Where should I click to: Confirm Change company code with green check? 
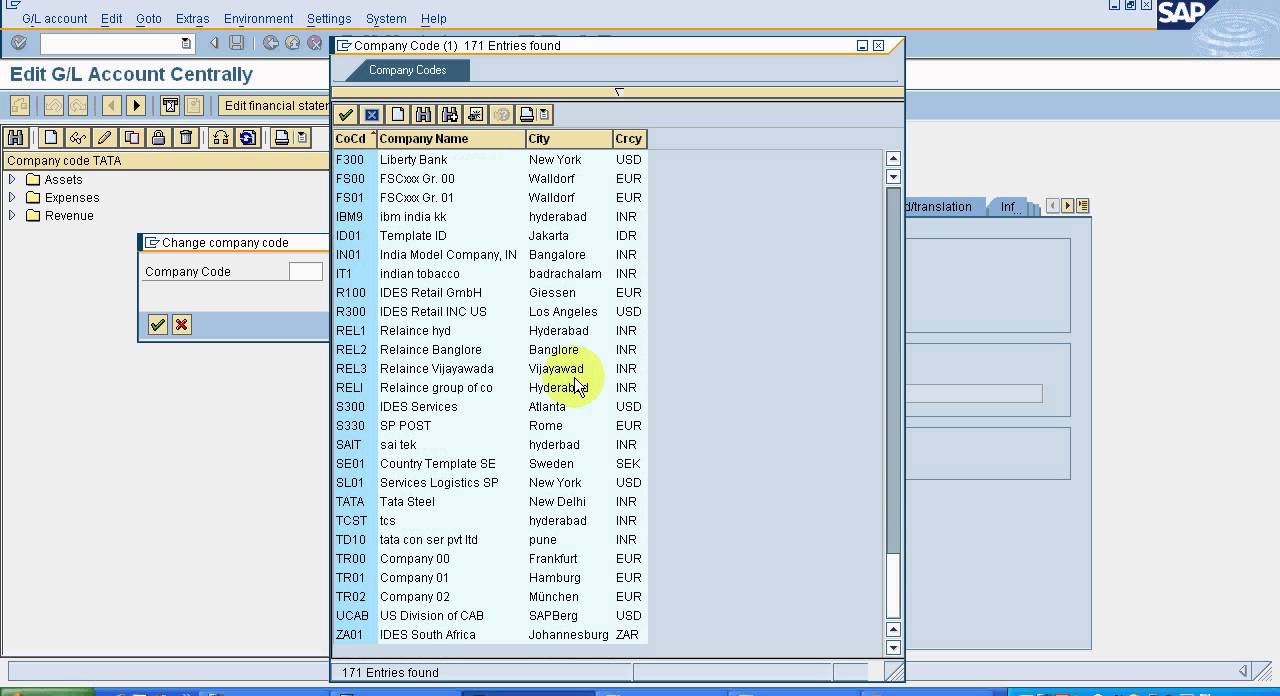click(158, 324)
